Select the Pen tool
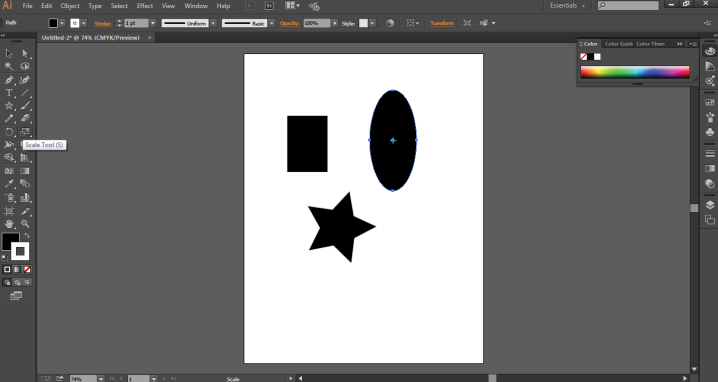This screenshot has width=718, height=382. (x=9, y=80)
